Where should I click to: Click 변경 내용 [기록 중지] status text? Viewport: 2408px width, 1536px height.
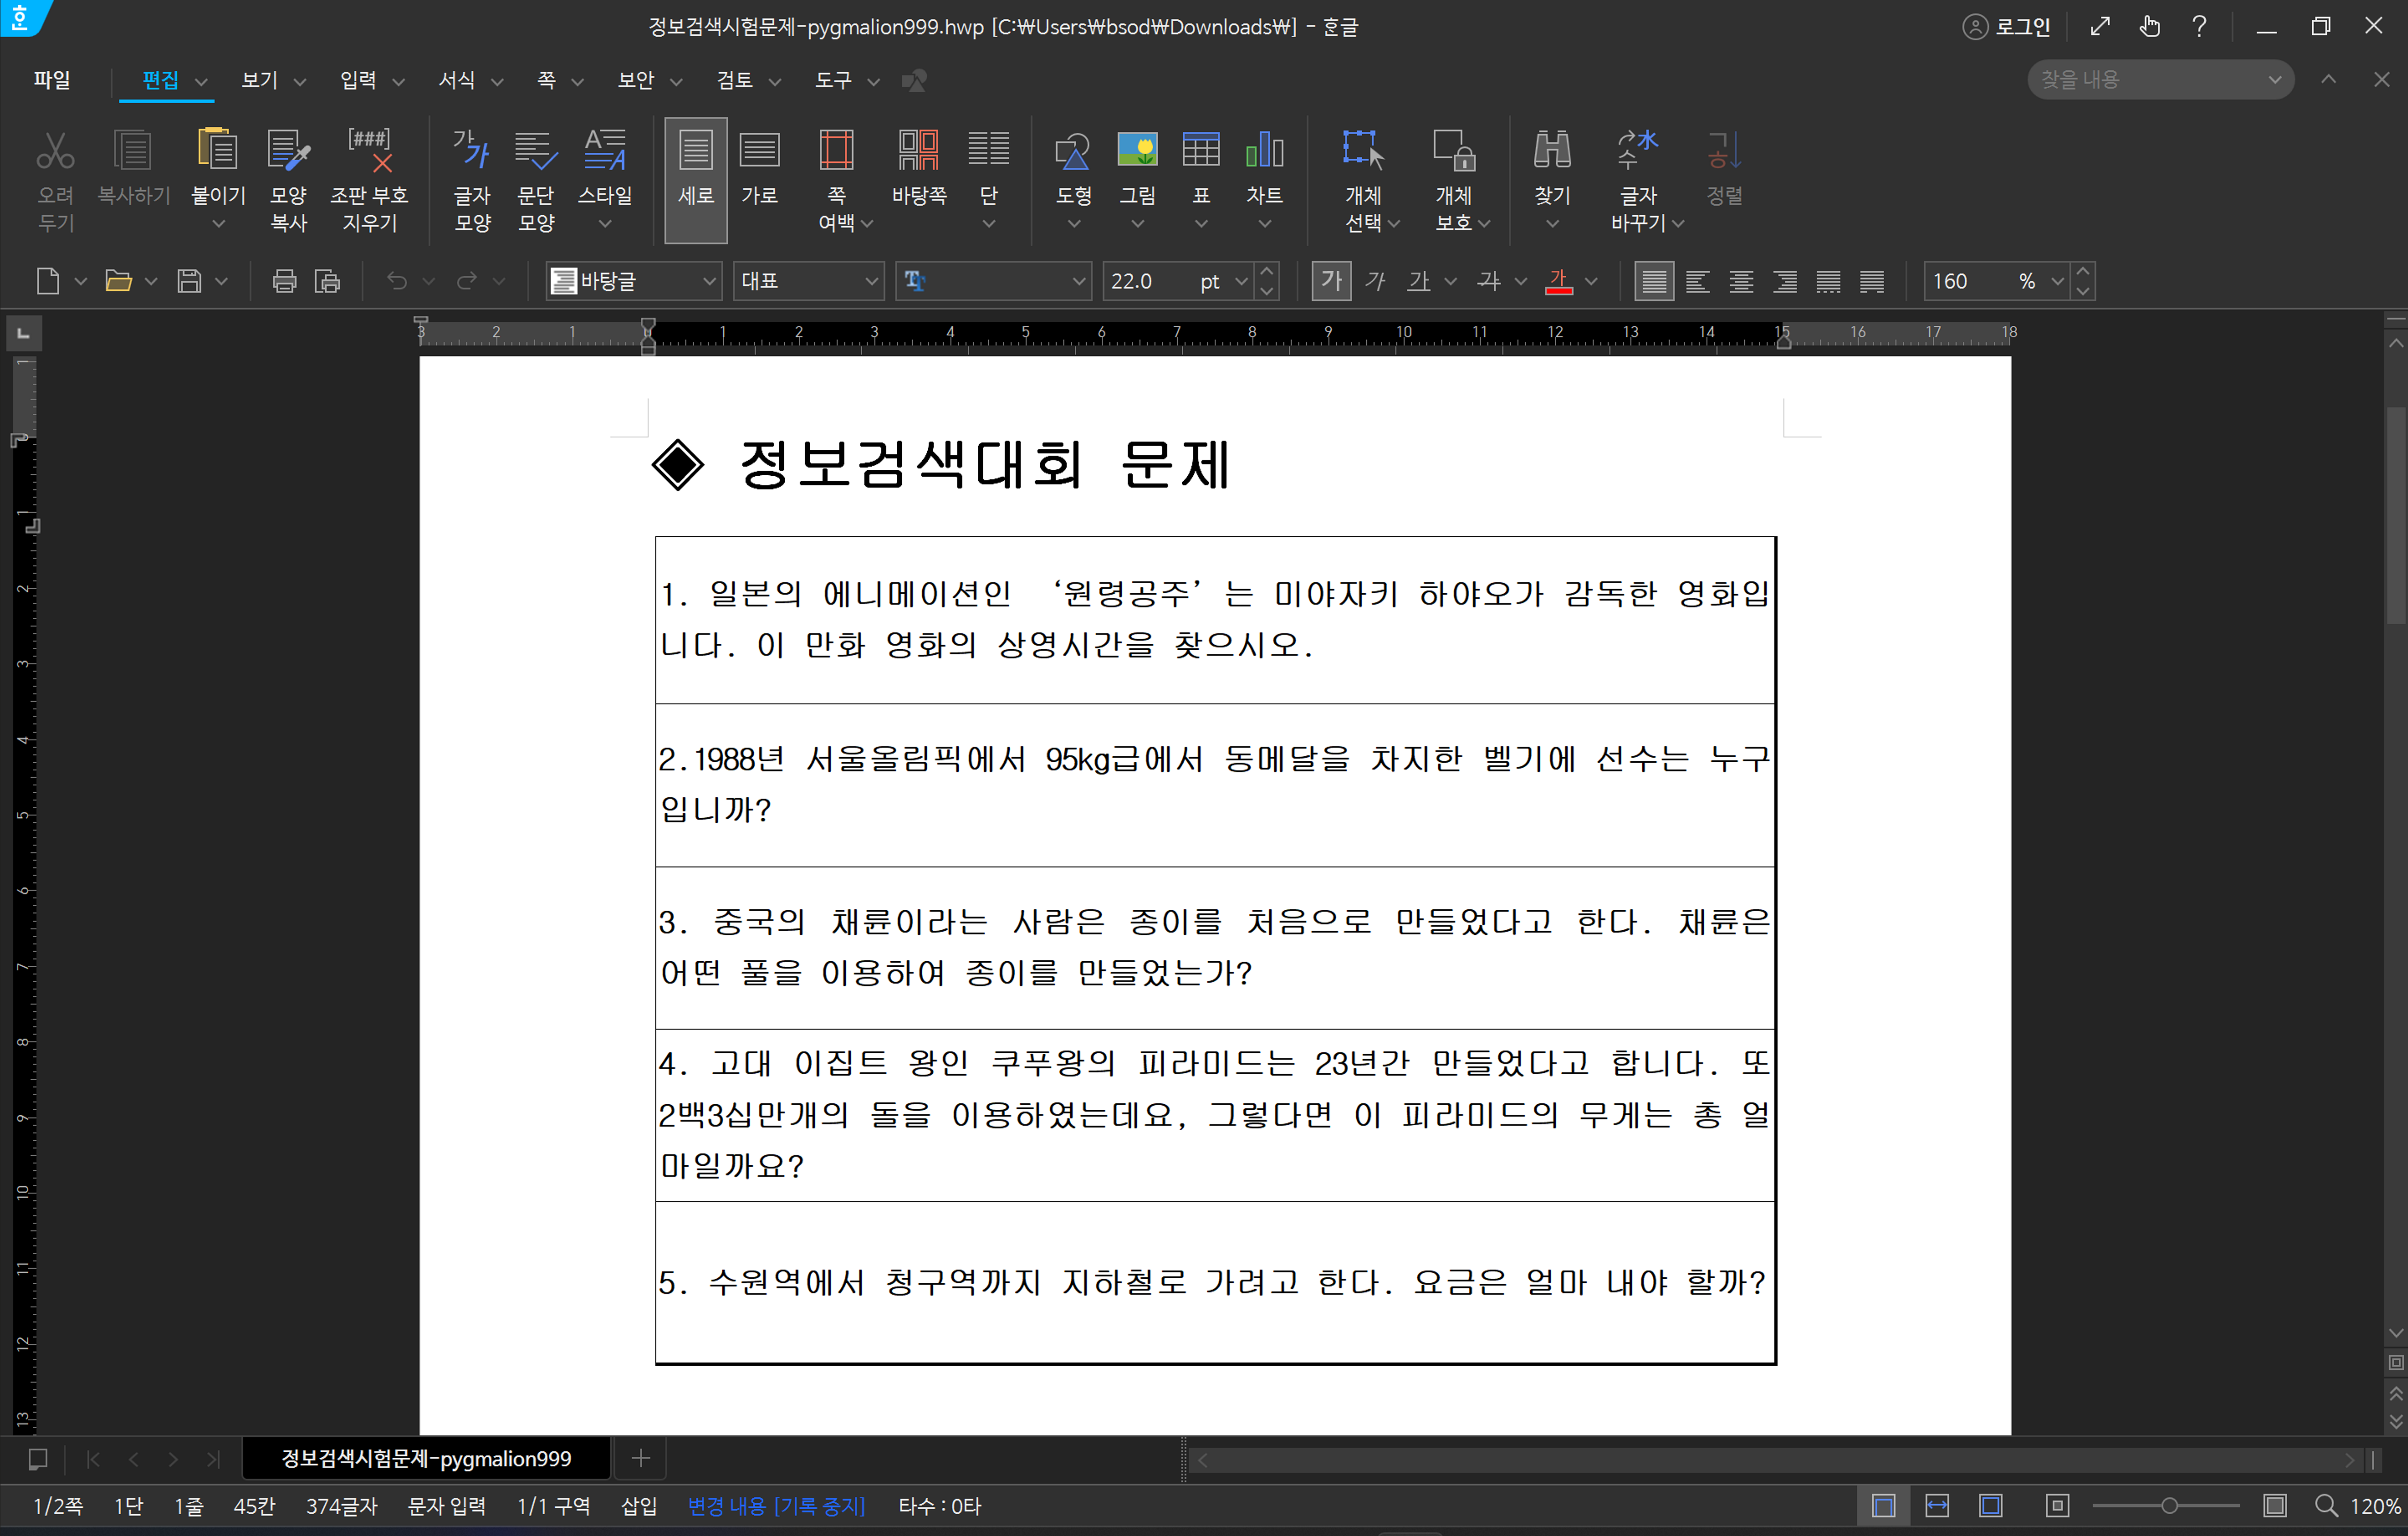coord(776,1505)
